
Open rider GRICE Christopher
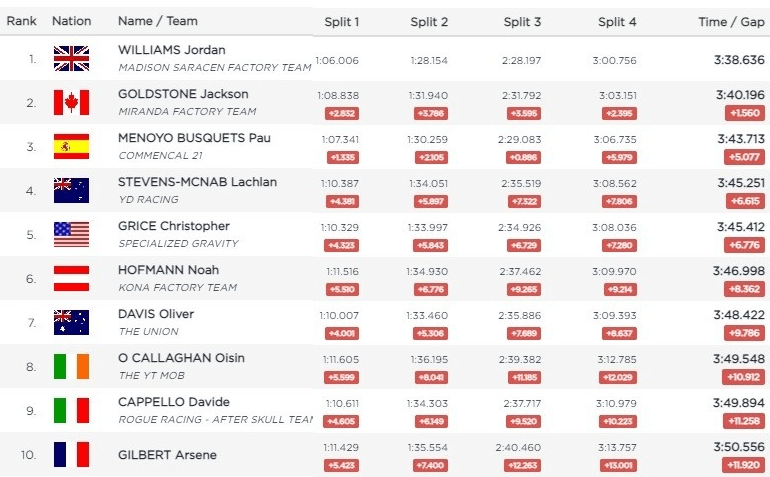point(174,226)
